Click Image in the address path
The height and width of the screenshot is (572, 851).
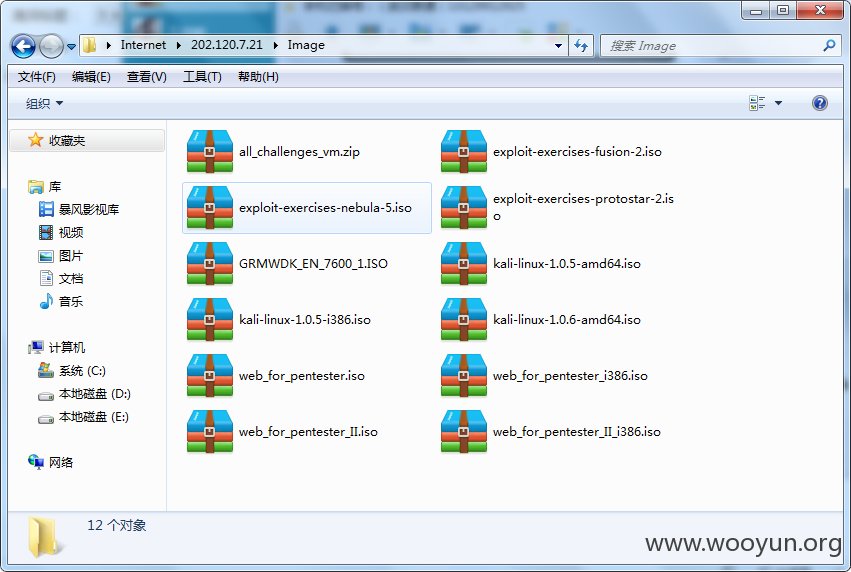306,46
